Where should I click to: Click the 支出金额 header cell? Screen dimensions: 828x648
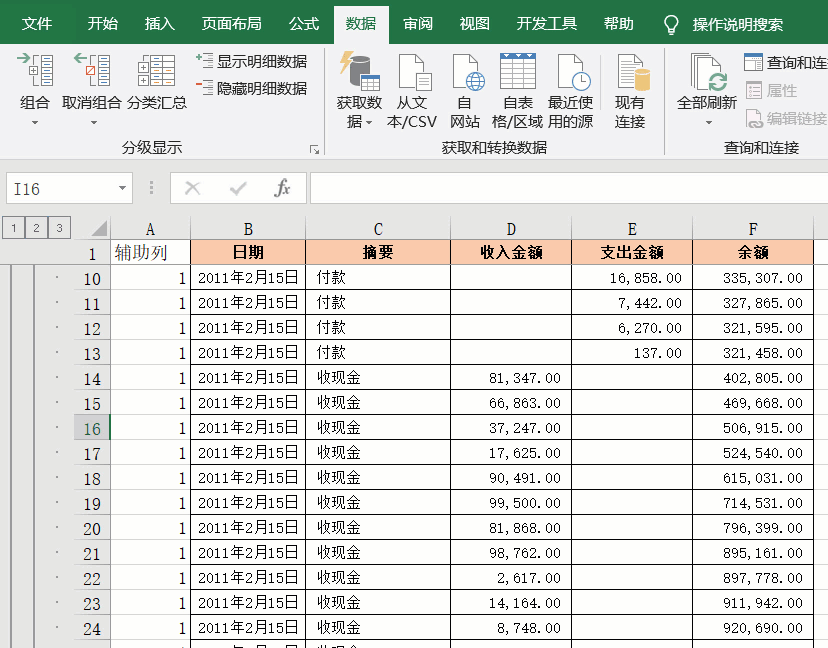pos(632,252)
